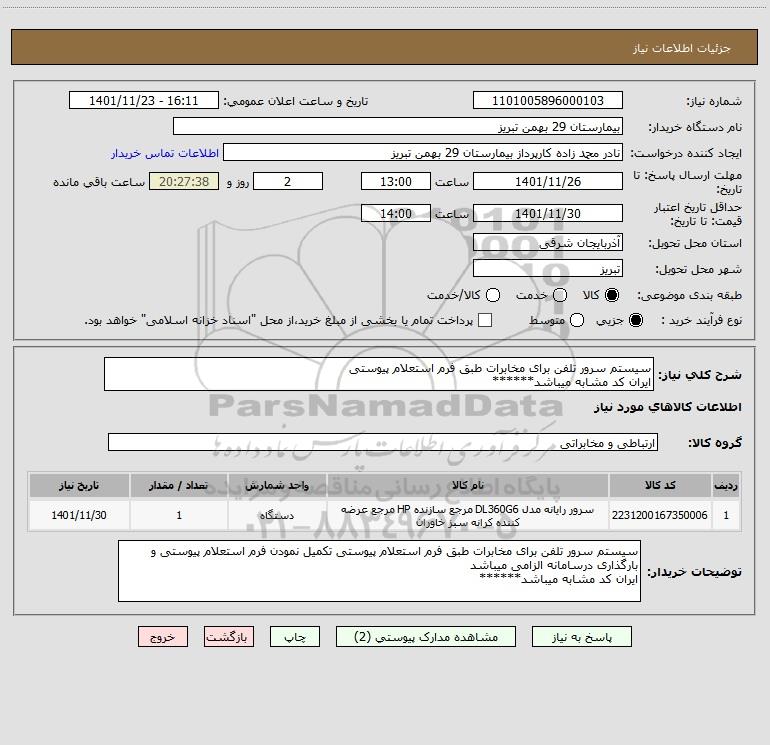Click the price validity date 1401/11/30
770x745 pixels.
(548, 213)
